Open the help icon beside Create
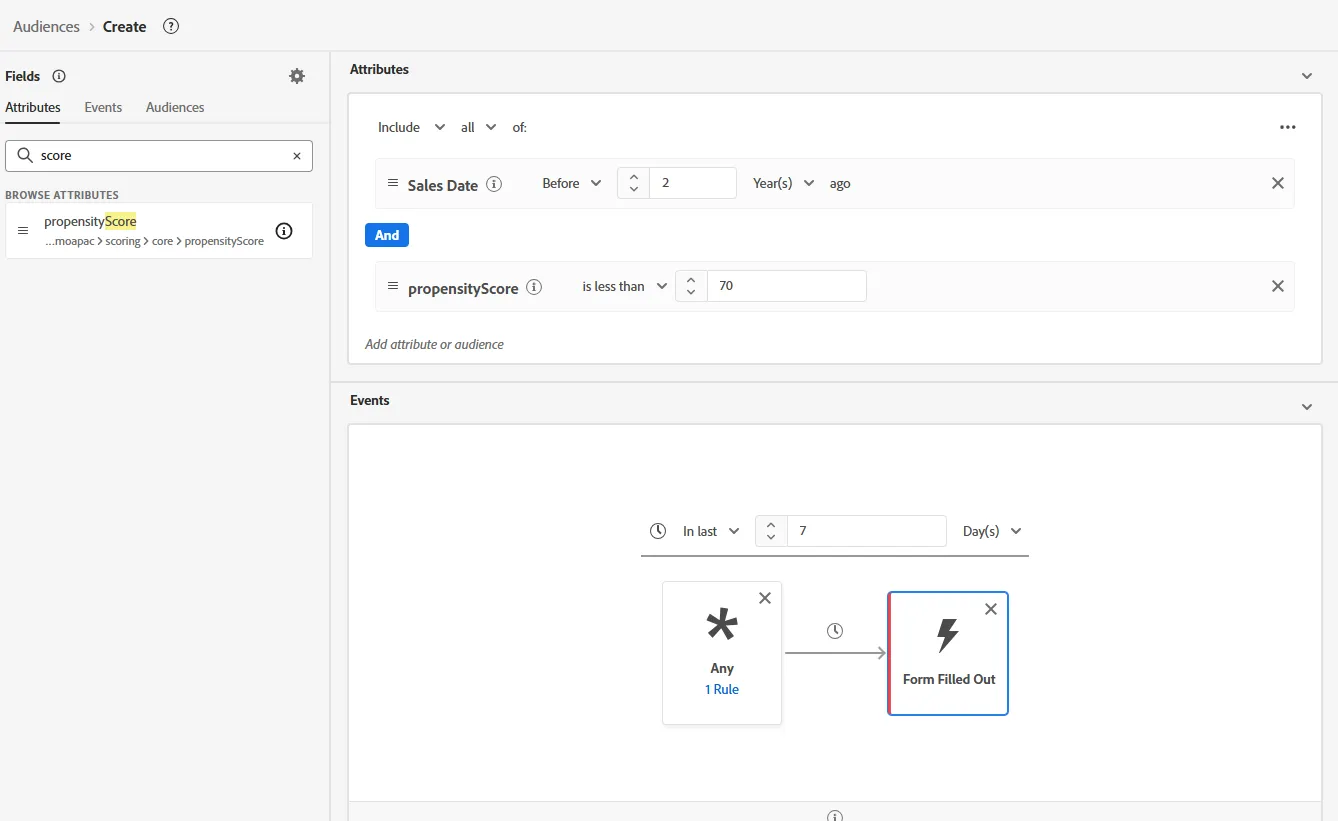Viewport: 1338px width, 821px height. (171, 27)
